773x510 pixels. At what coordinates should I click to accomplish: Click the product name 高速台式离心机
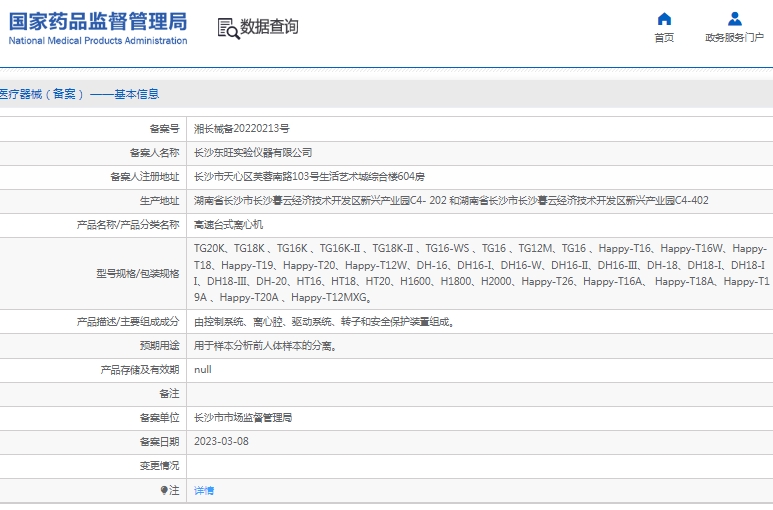pos(228,225)
